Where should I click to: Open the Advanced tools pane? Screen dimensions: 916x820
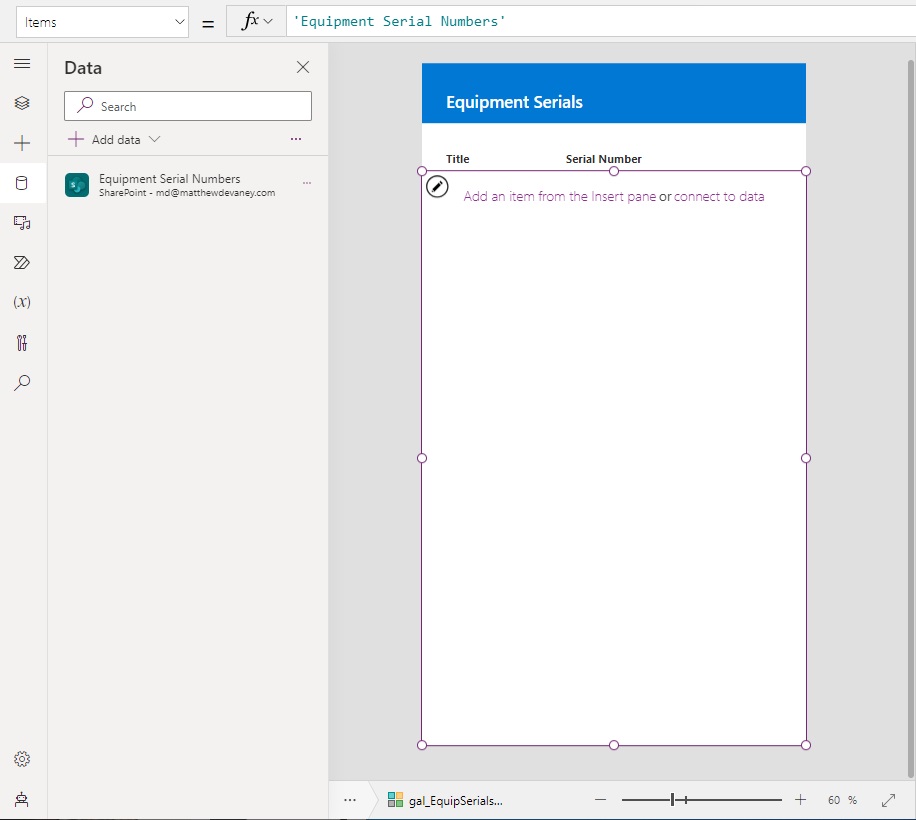tap(23, 343)
